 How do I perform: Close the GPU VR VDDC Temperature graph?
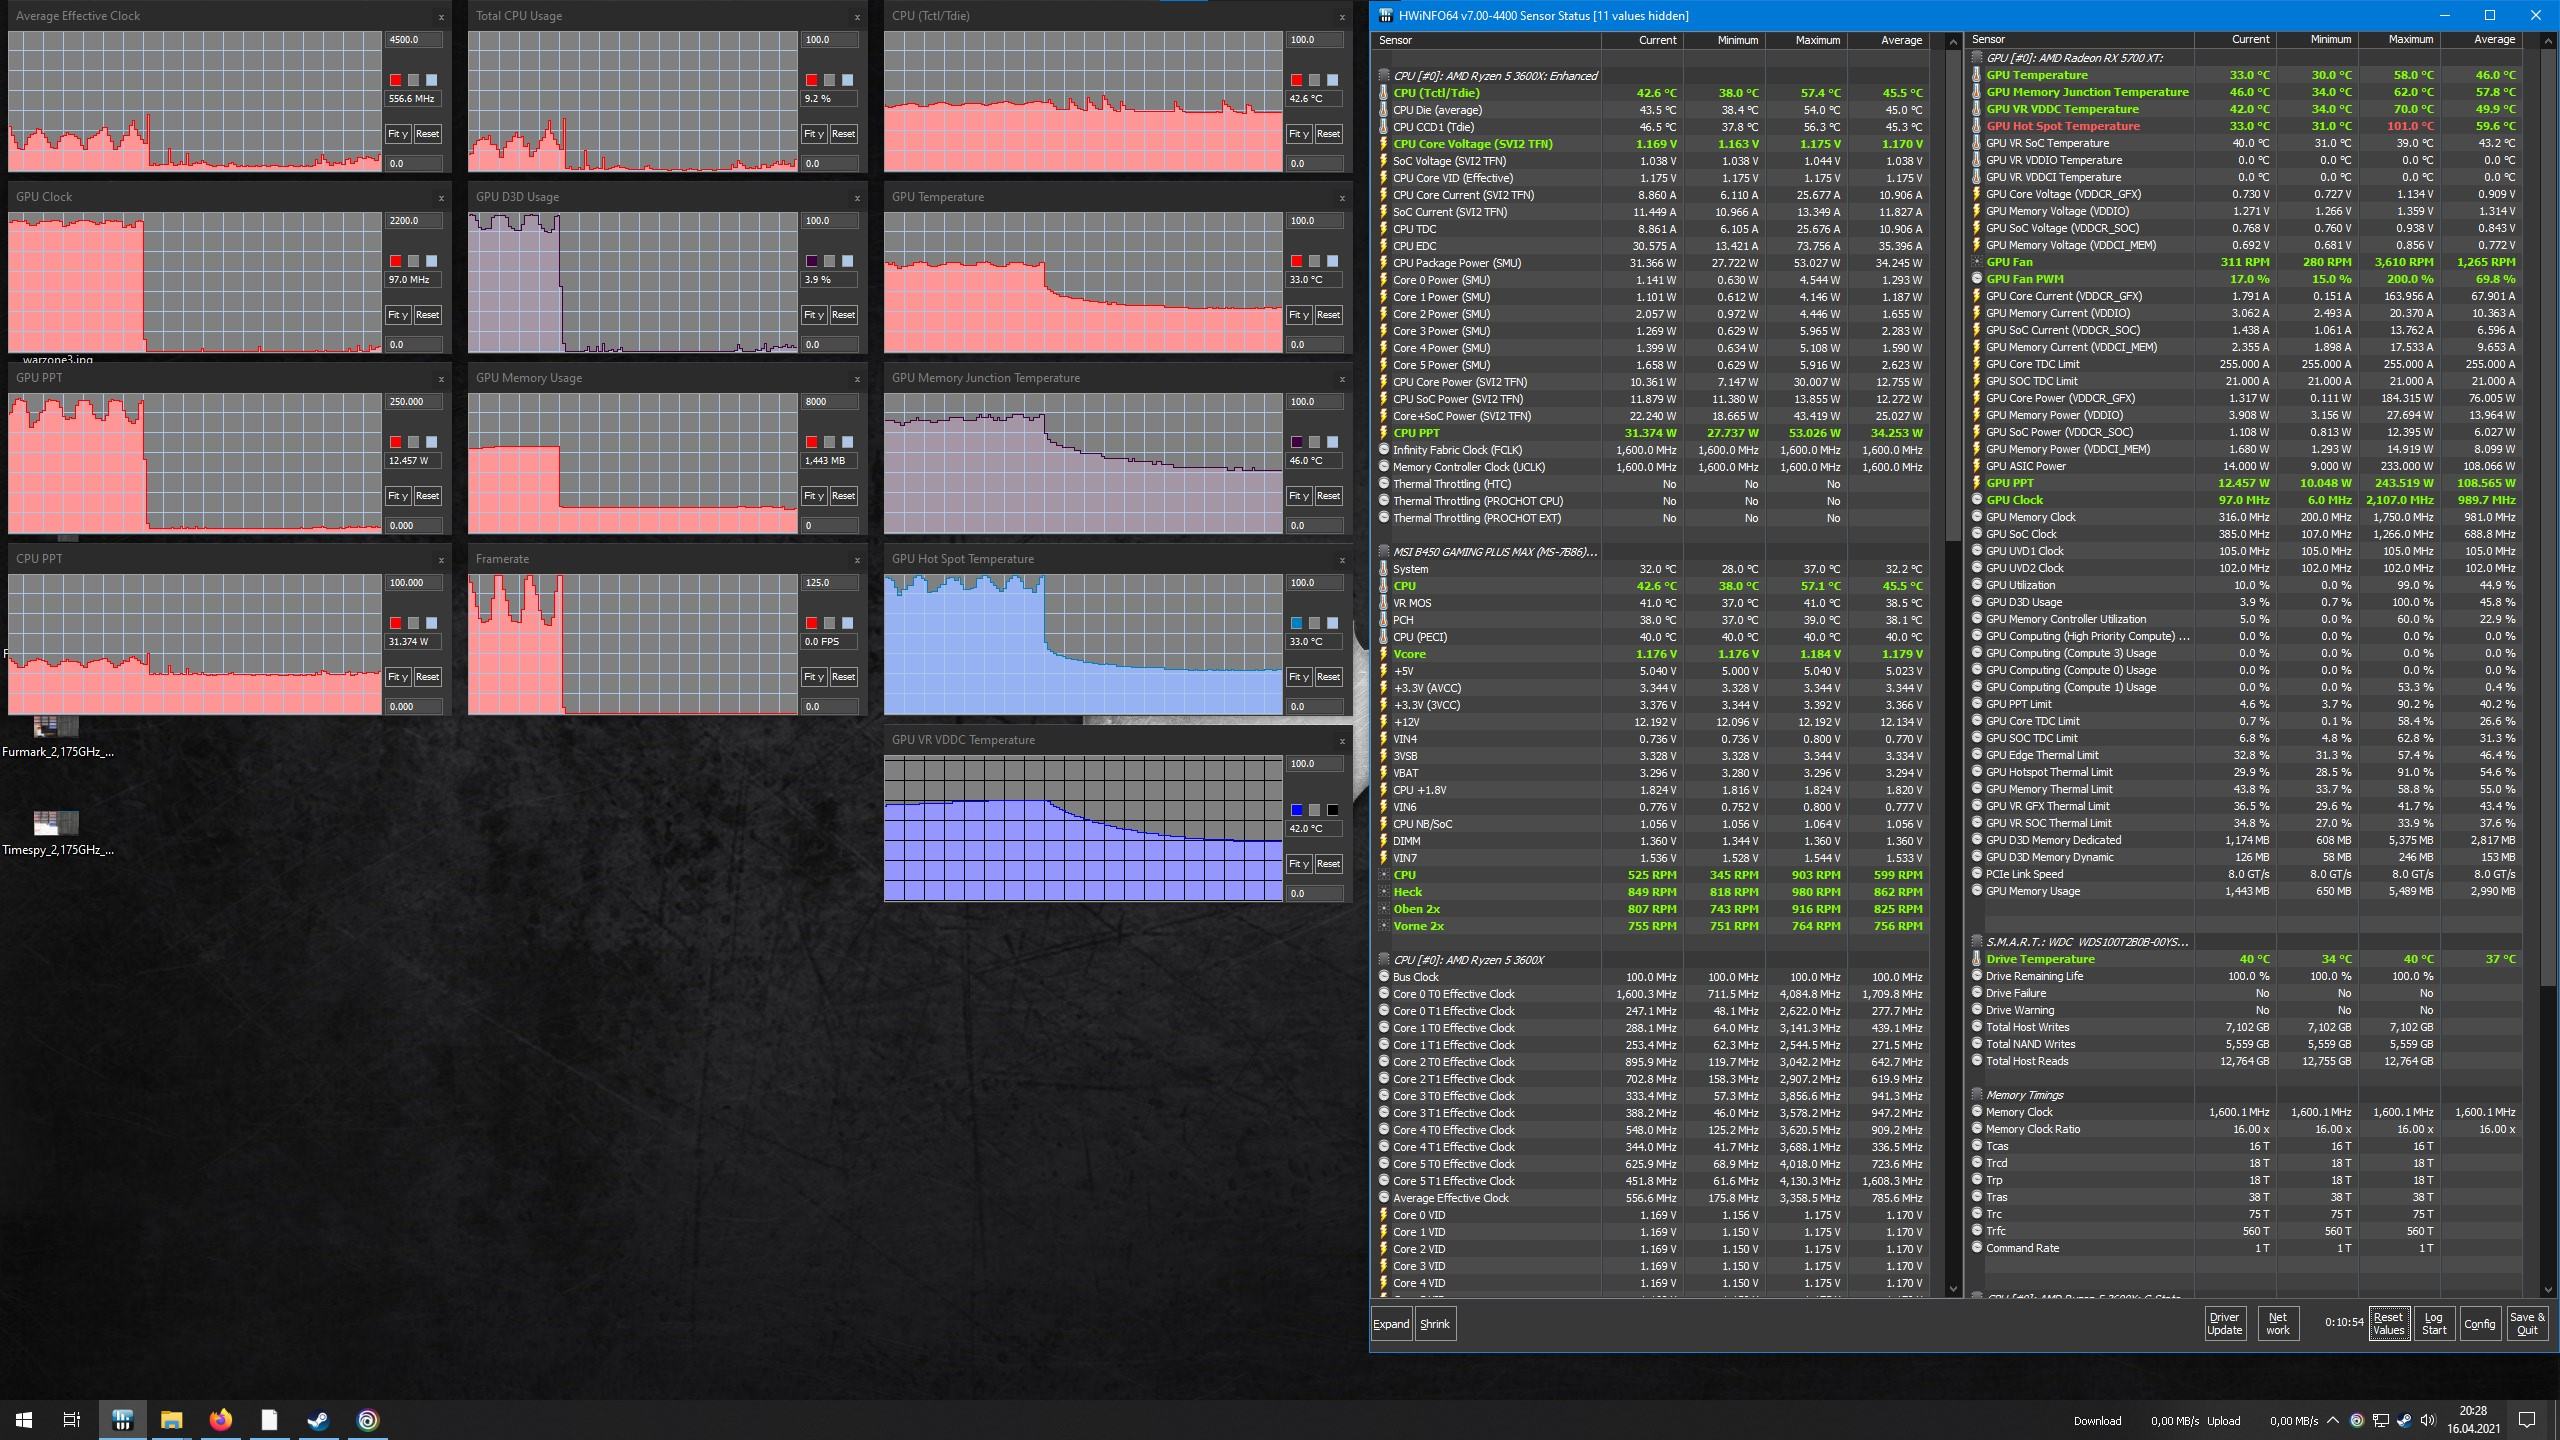coord(1342,740)
